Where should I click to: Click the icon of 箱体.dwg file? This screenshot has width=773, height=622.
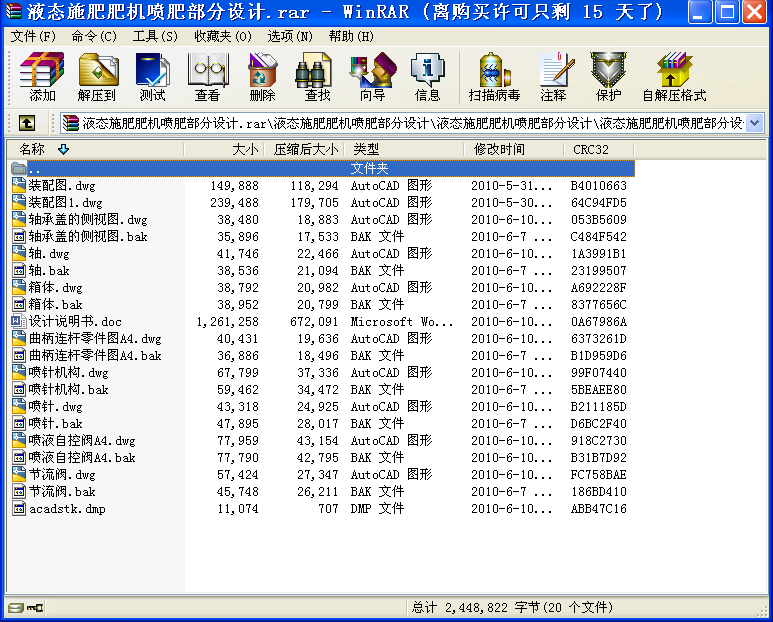(19, 287)
